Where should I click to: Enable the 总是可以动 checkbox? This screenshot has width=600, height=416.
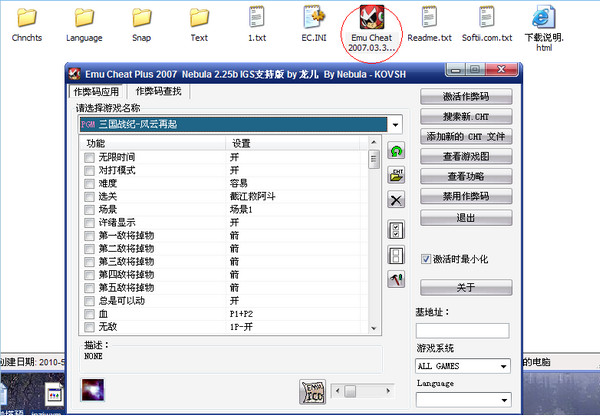[90, 301]
